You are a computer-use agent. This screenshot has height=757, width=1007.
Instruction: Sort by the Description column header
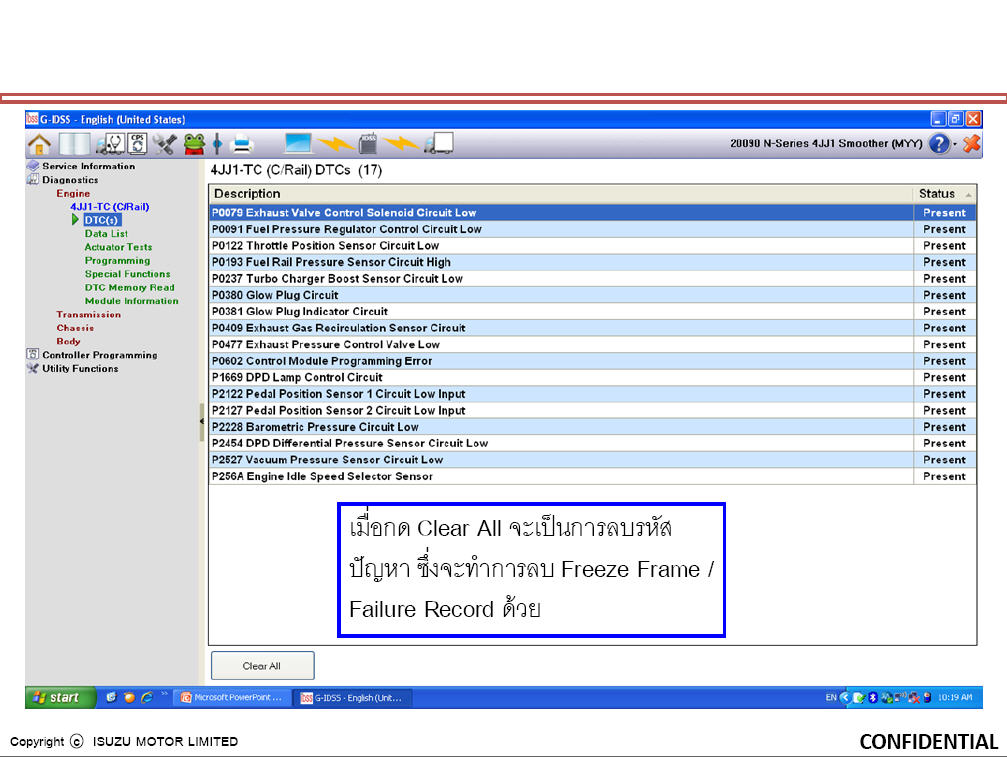tap(561, 193)
